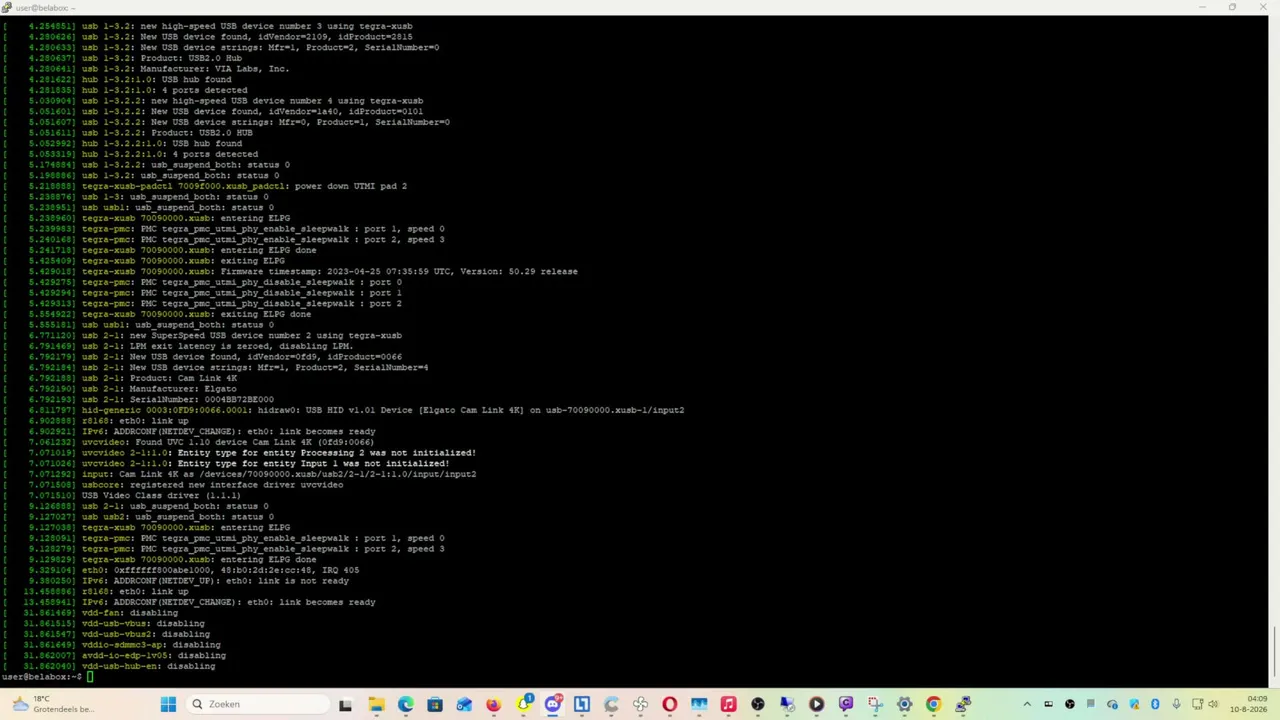Open Microsoft Store from the taskbar
Screen dimensions: 1280x720
click(435, 704)
